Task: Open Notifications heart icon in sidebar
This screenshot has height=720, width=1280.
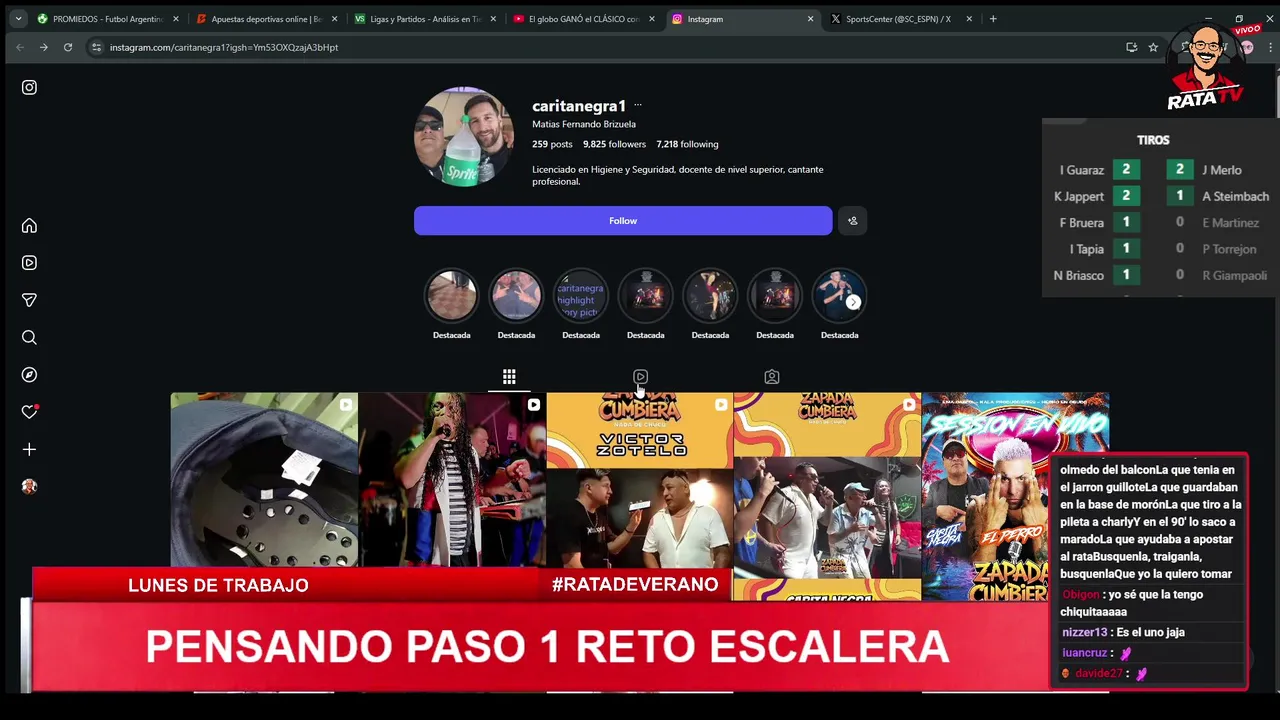Action: [29, 412]
